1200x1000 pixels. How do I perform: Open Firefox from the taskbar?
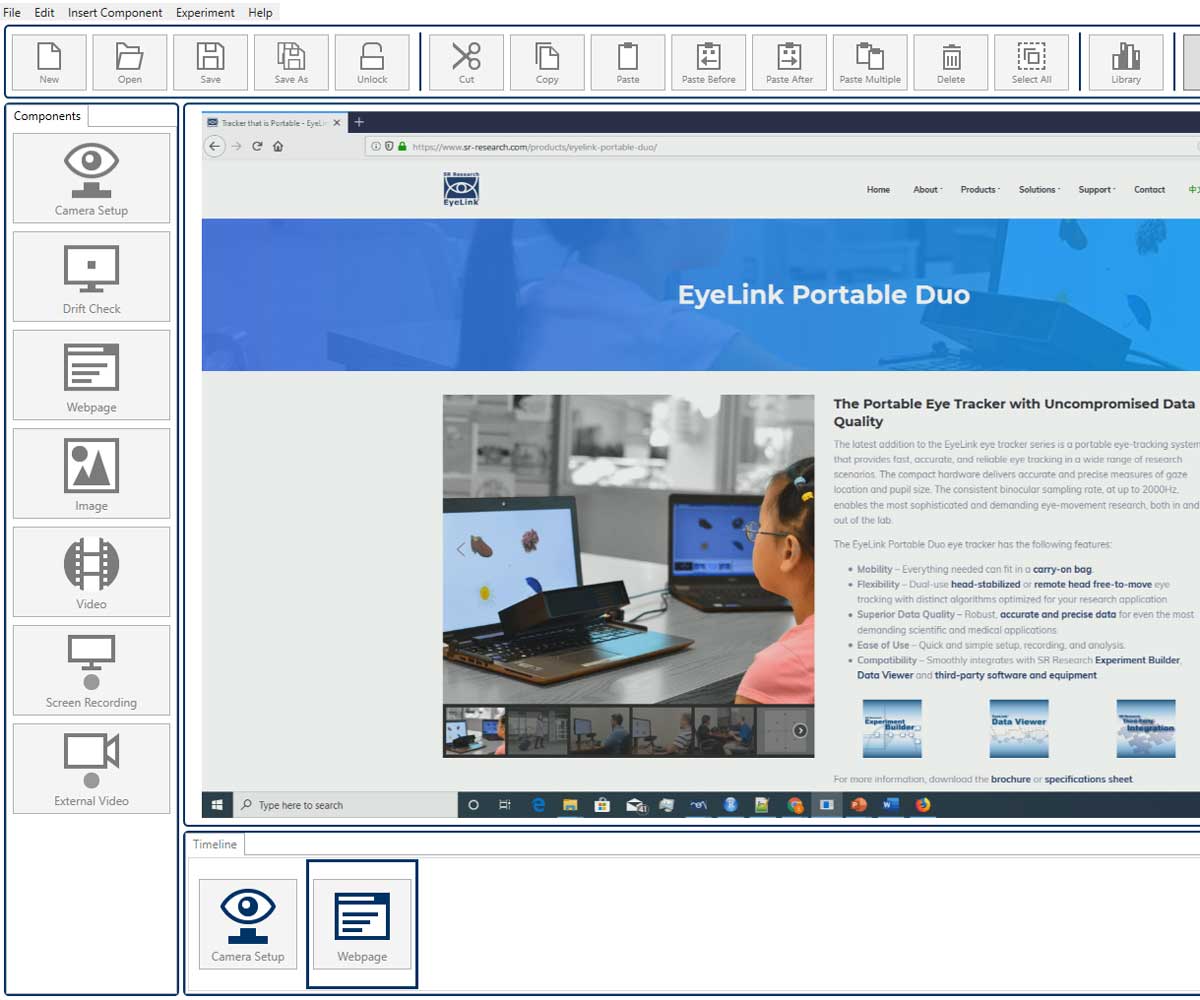pos(922,804)
